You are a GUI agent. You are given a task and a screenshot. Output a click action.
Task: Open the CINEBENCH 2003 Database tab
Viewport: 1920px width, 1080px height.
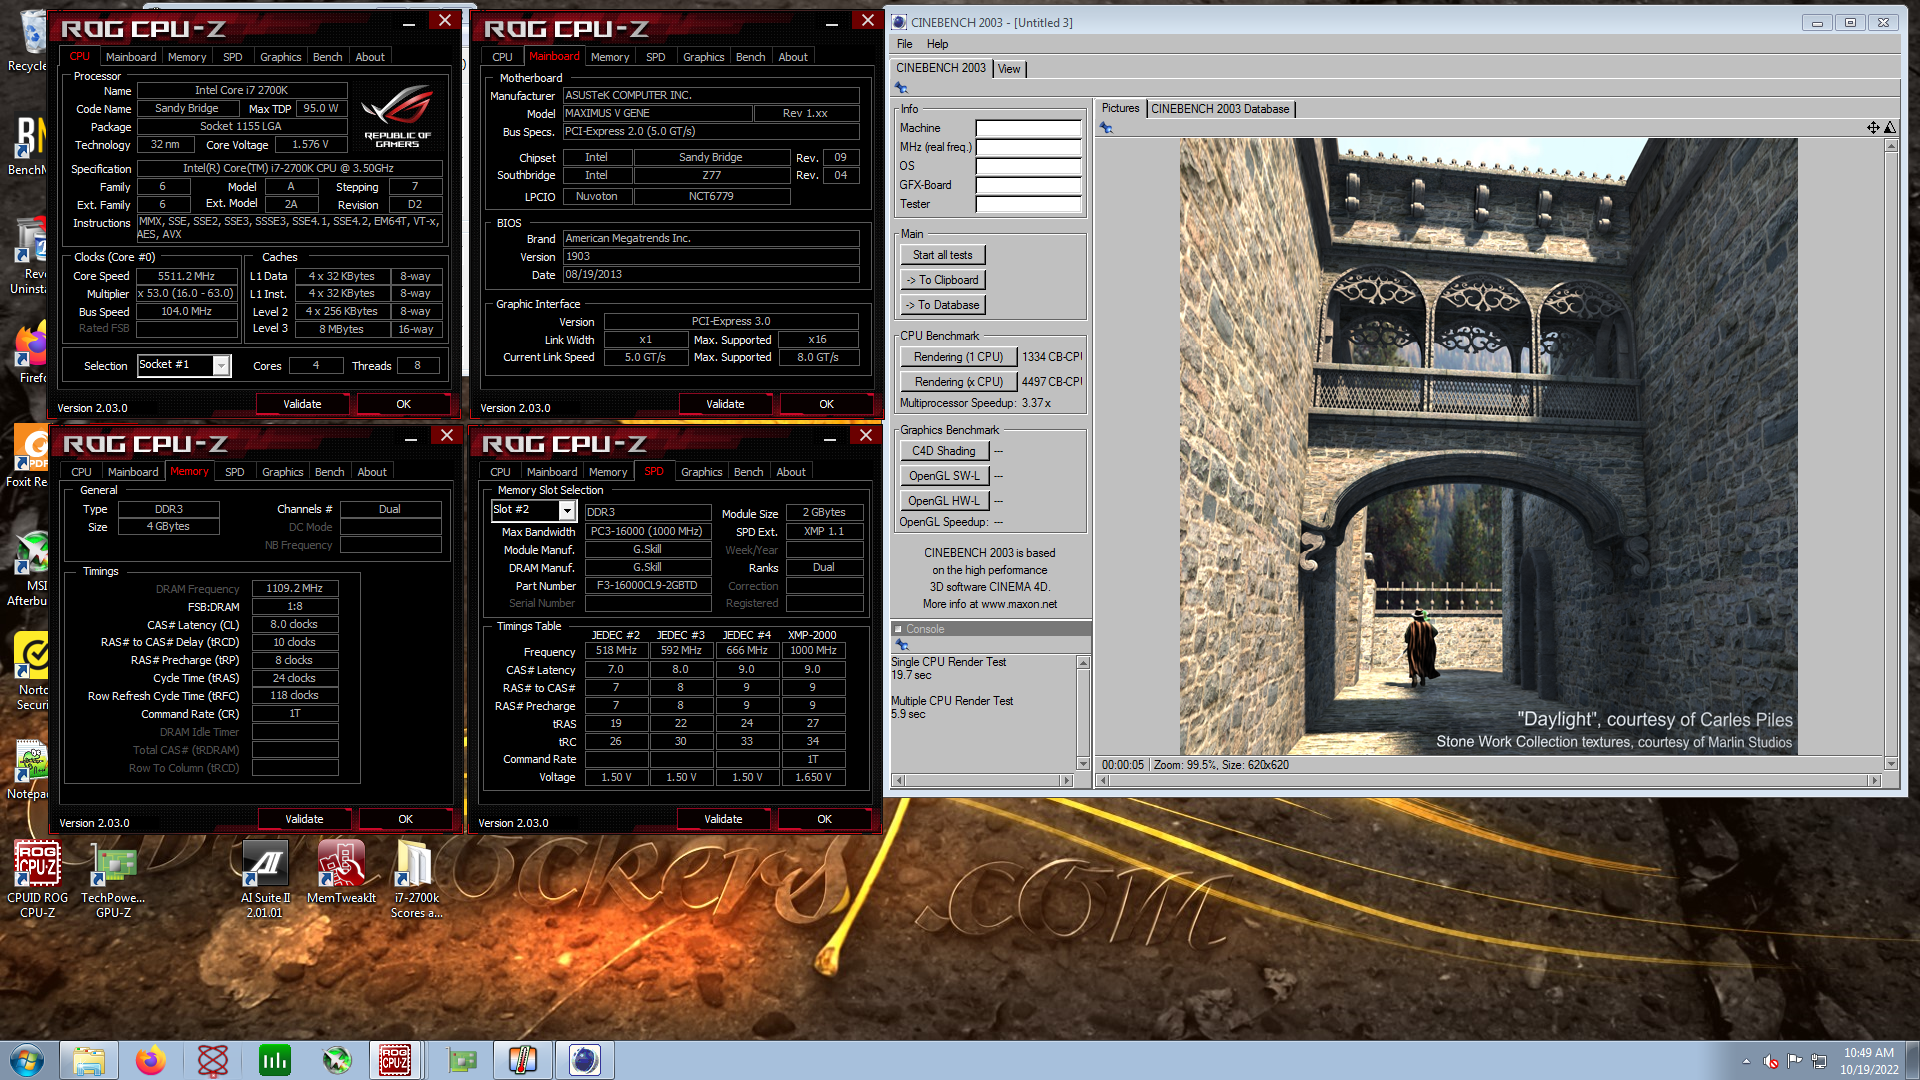pos(1220,109)
